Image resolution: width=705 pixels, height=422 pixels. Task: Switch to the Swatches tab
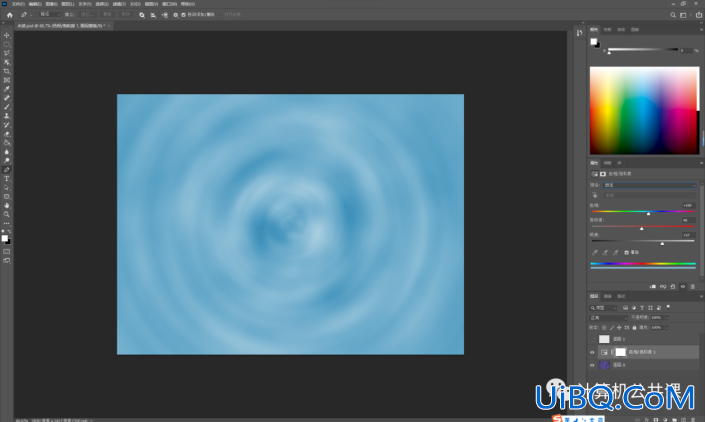[607, 30]
